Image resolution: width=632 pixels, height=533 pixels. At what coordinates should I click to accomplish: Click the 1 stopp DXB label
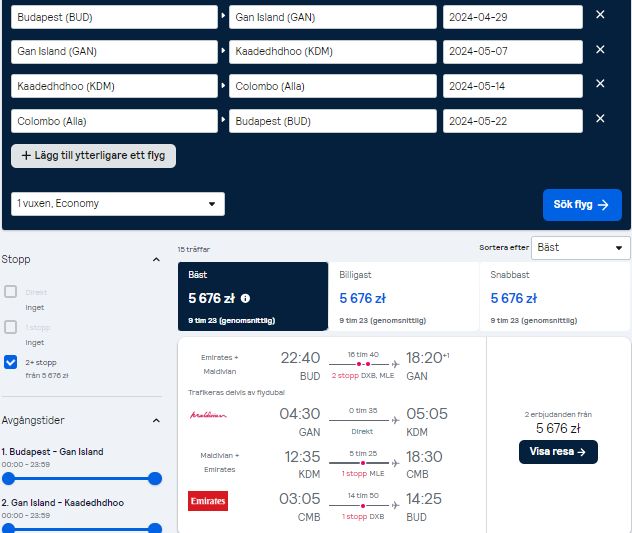pyautogui.click(x=363, y=516)
